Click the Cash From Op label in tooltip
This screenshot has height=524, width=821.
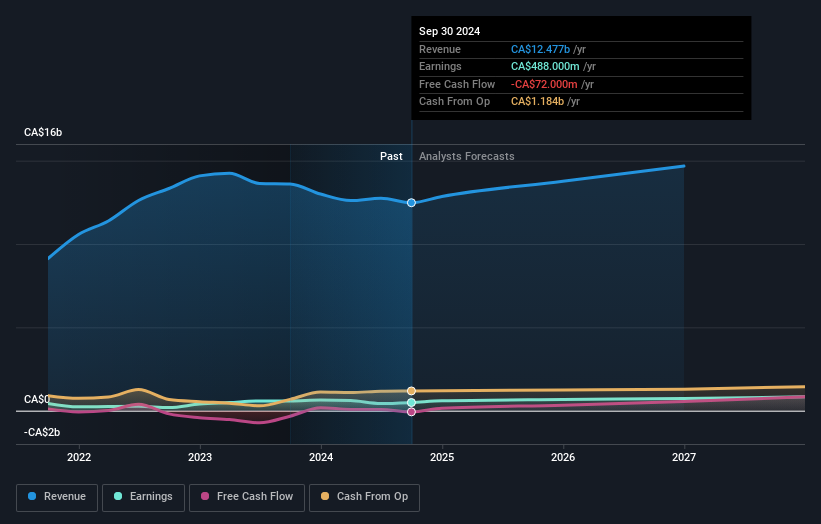coord(454,102)
